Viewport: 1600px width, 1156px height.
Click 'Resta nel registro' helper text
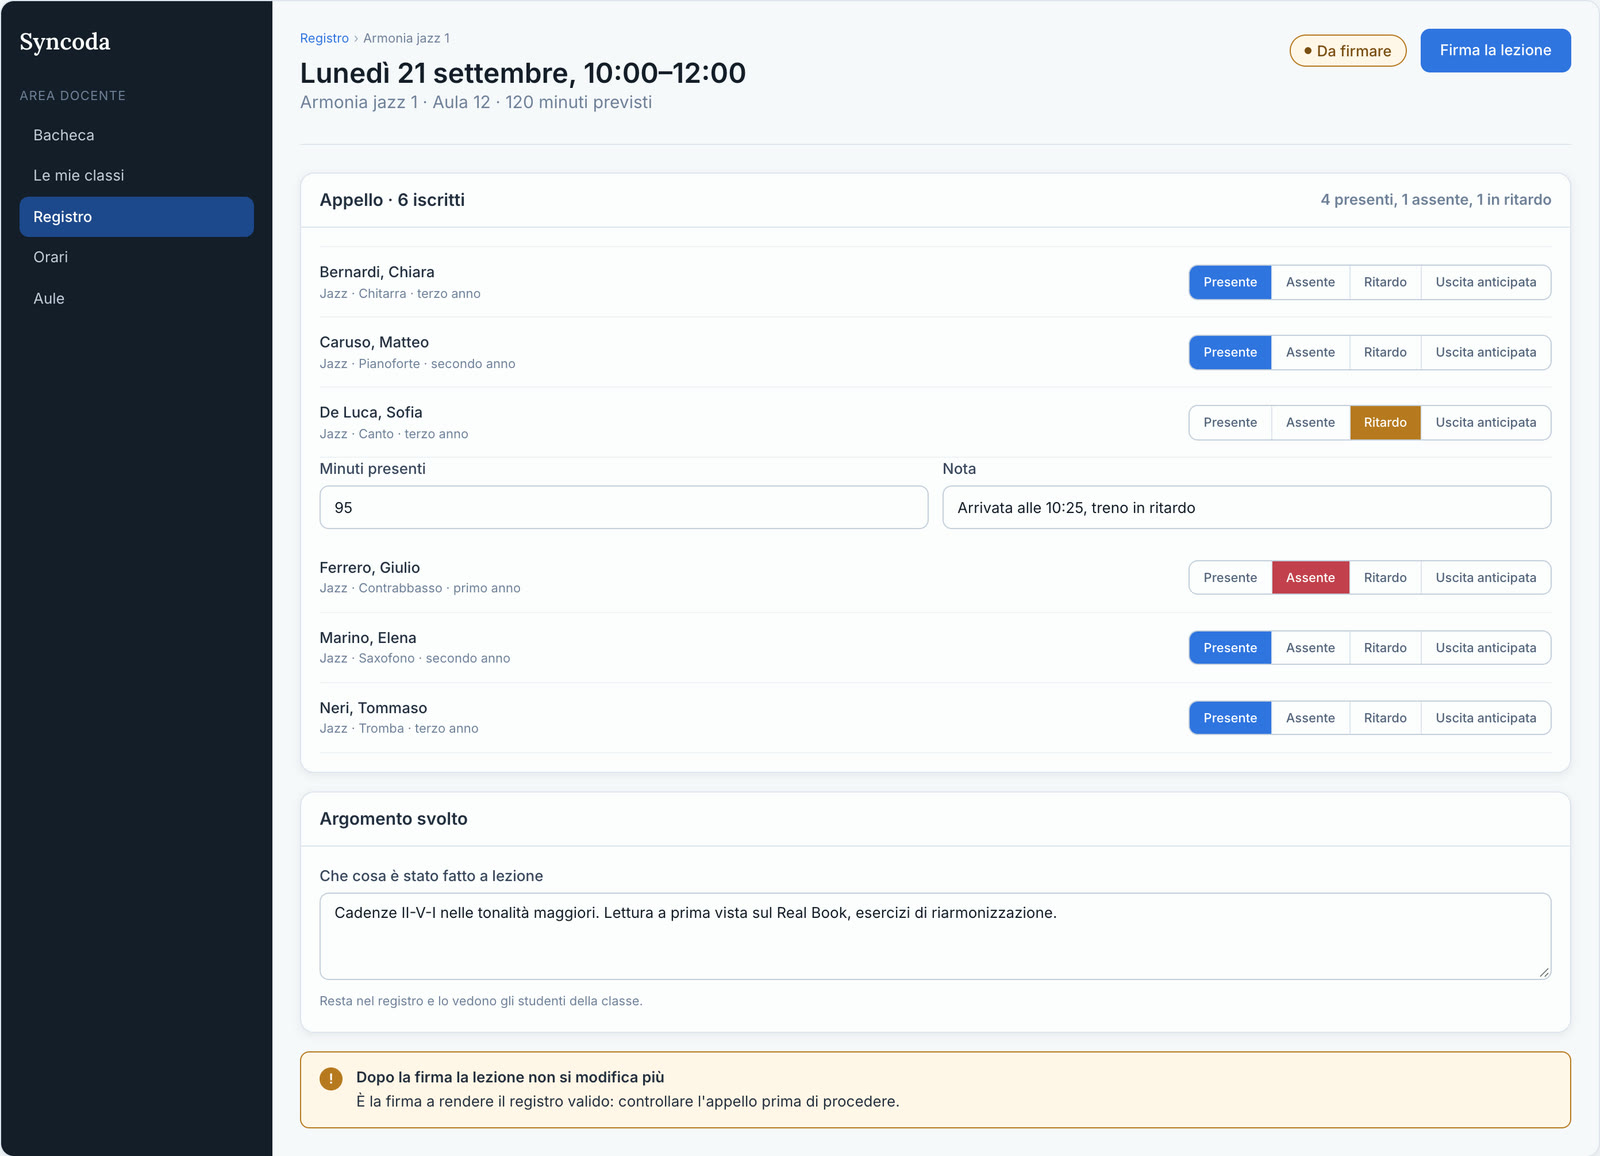pos(481,1001)
